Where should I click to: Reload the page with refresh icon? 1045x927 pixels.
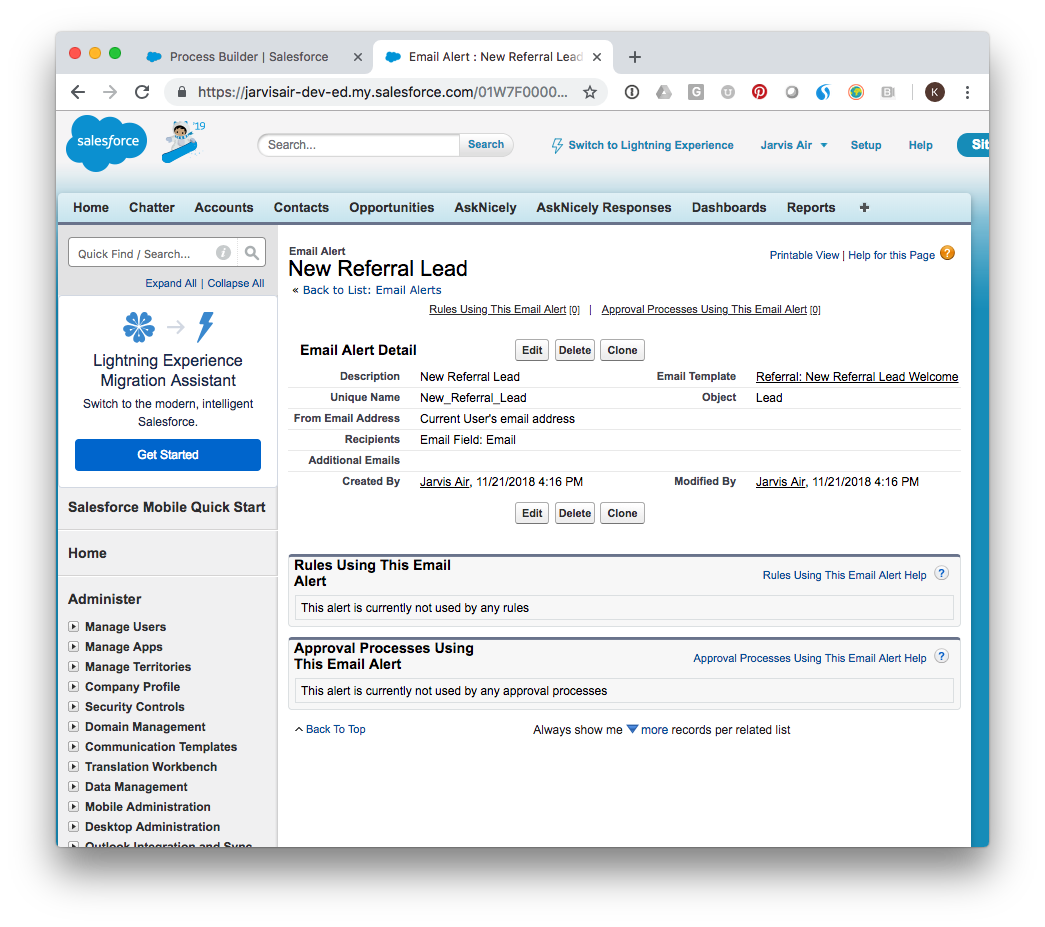click(x=142, y=92)
